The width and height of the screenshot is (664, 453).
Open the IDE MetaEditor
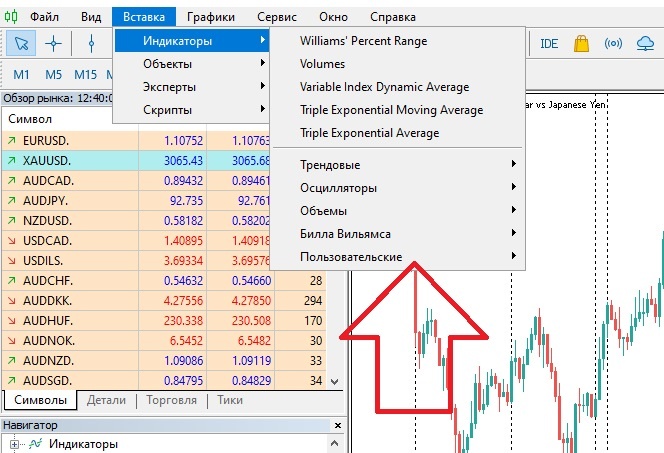549,44
